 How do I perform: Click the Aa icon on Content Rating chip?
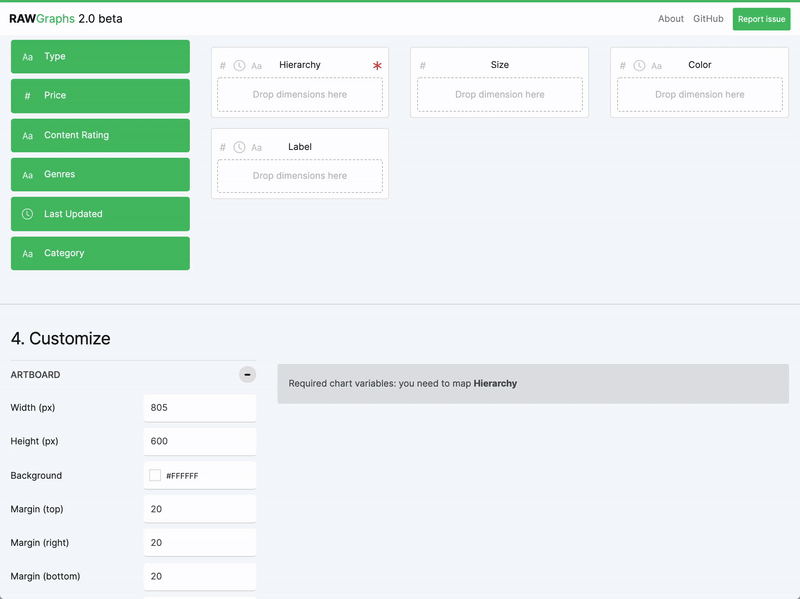28,136
